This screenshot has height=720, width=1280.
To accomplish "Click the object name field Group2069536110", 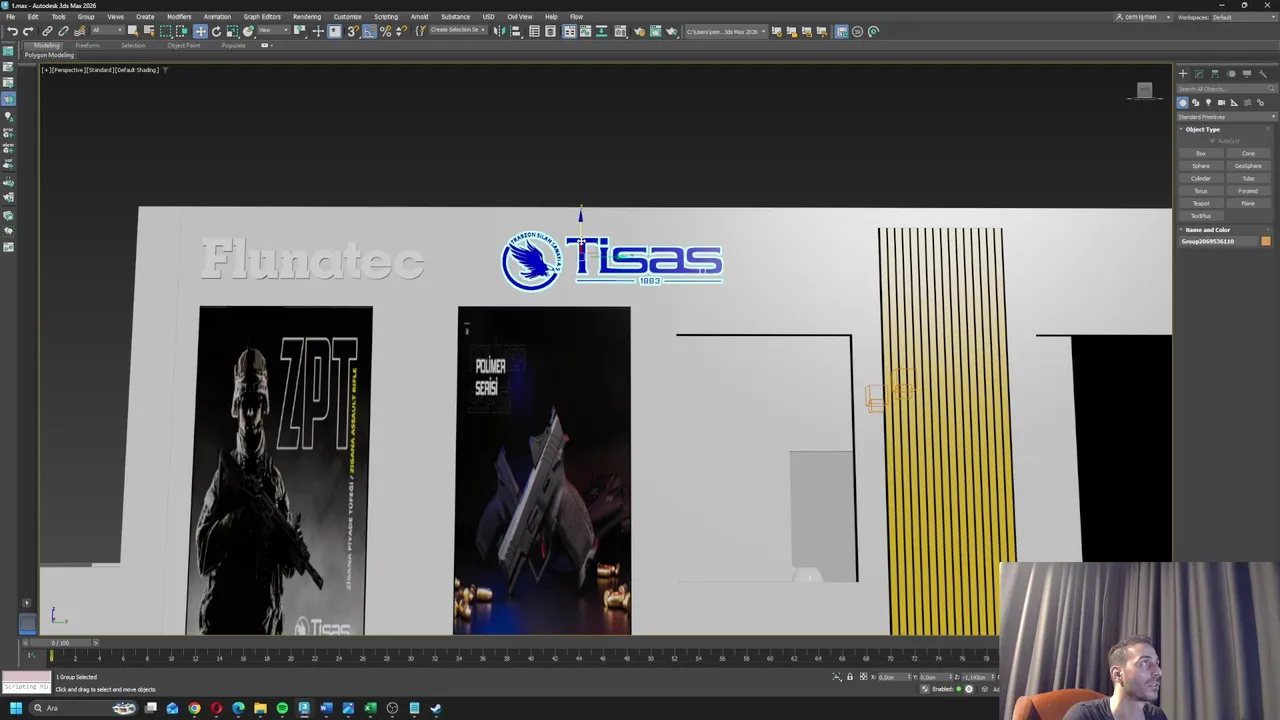I will click(1218, 241).
